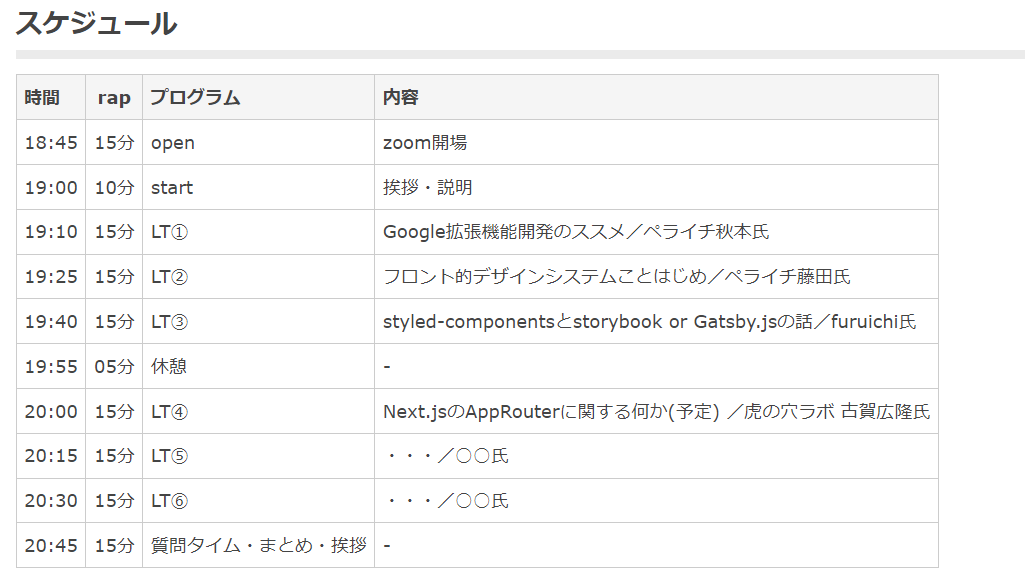Click the 内容 column header

(400, 97)
